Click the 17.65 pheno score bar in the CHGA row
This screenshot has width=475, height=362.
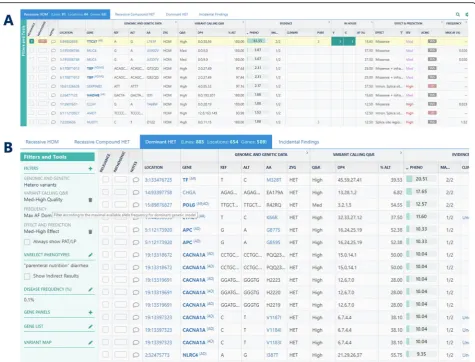pyautogui.click(x=421, y=192)
